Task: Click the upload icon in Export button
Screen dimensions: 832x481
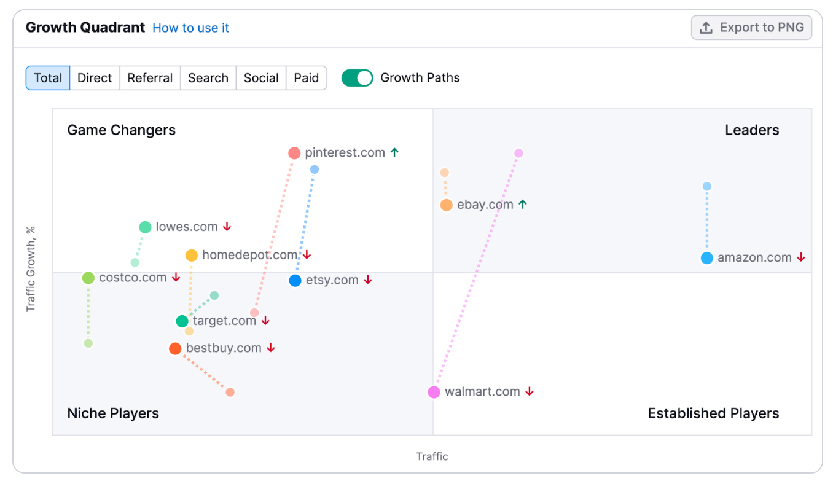Action: click(706, 28)
